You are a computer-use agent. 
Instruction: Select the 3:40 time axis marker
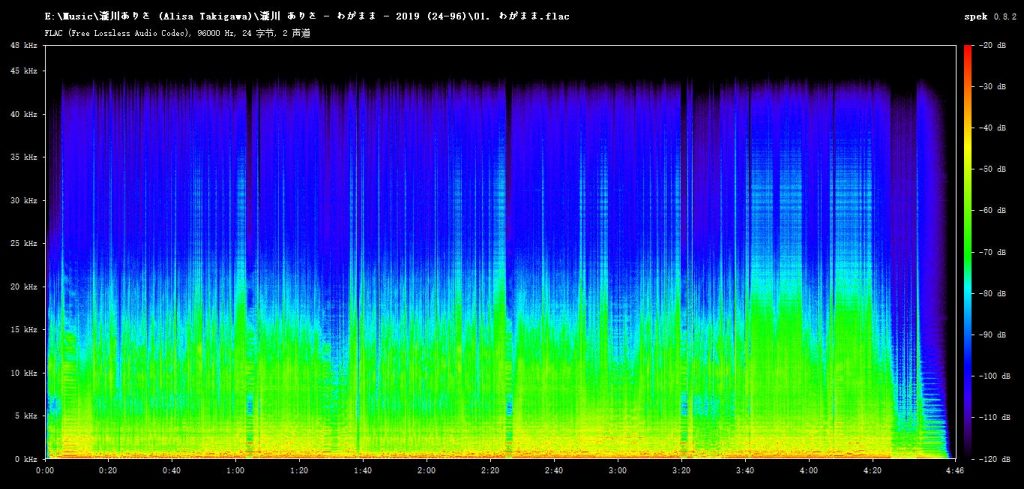click(744, 470)
